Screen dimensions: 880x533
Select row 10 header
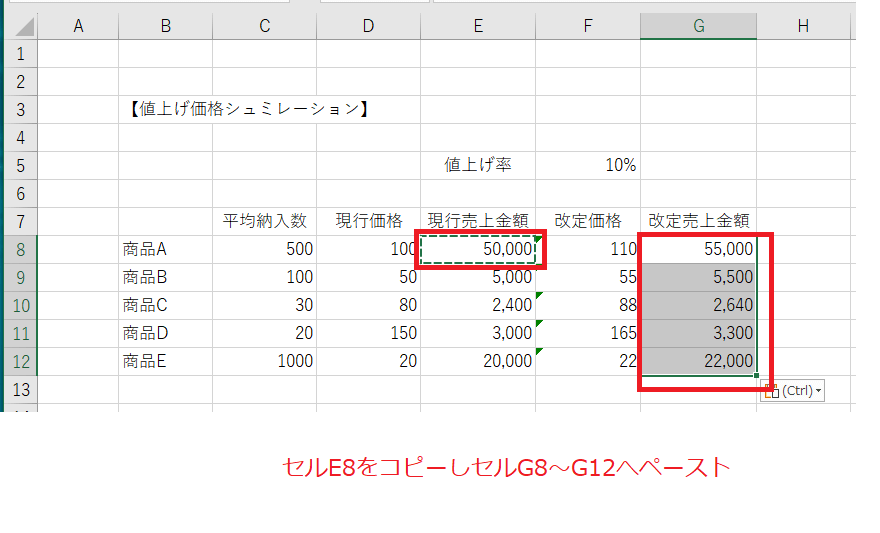[x=21, y=305]
